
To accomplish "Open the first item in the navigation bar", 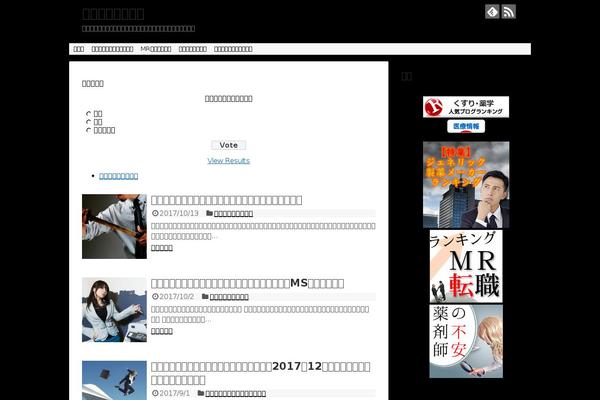I will [x=79, y=49].
